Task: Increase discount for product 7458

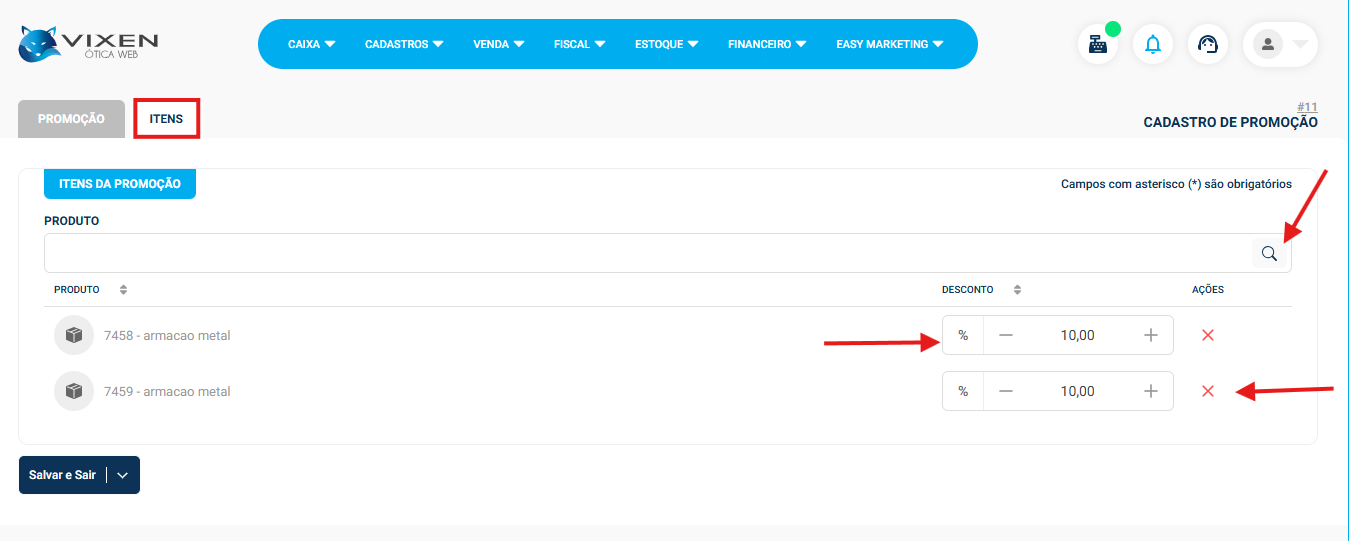Action: point(1150,335)
